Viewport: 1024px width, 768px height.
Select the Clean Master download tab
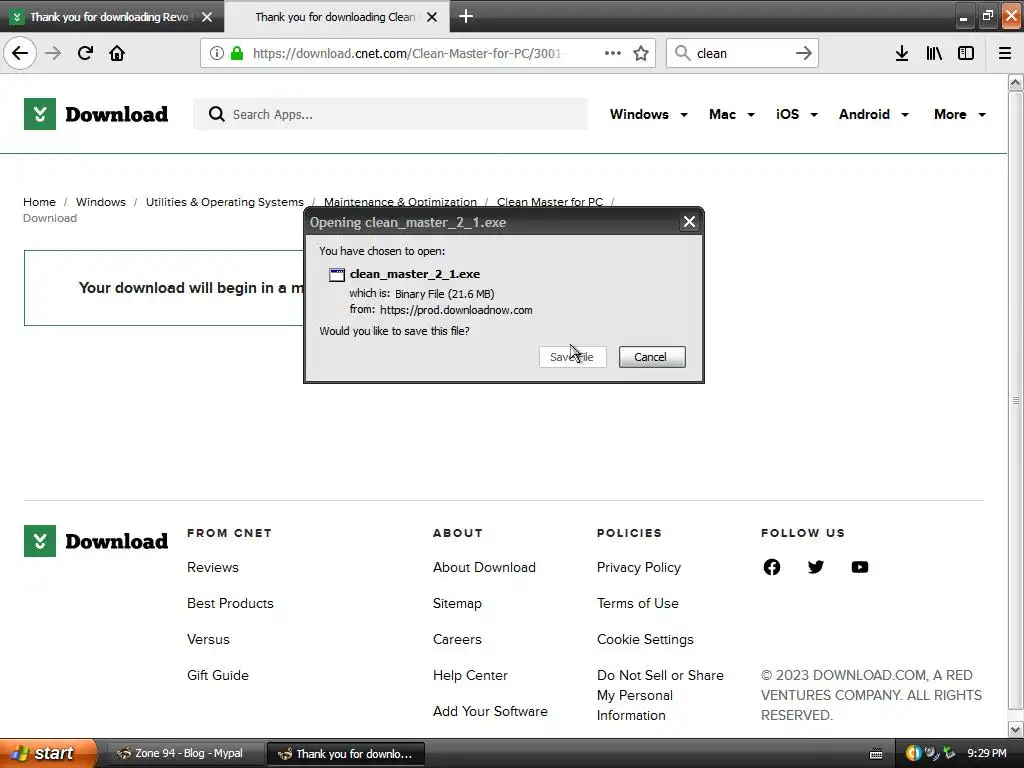(336, 17)
